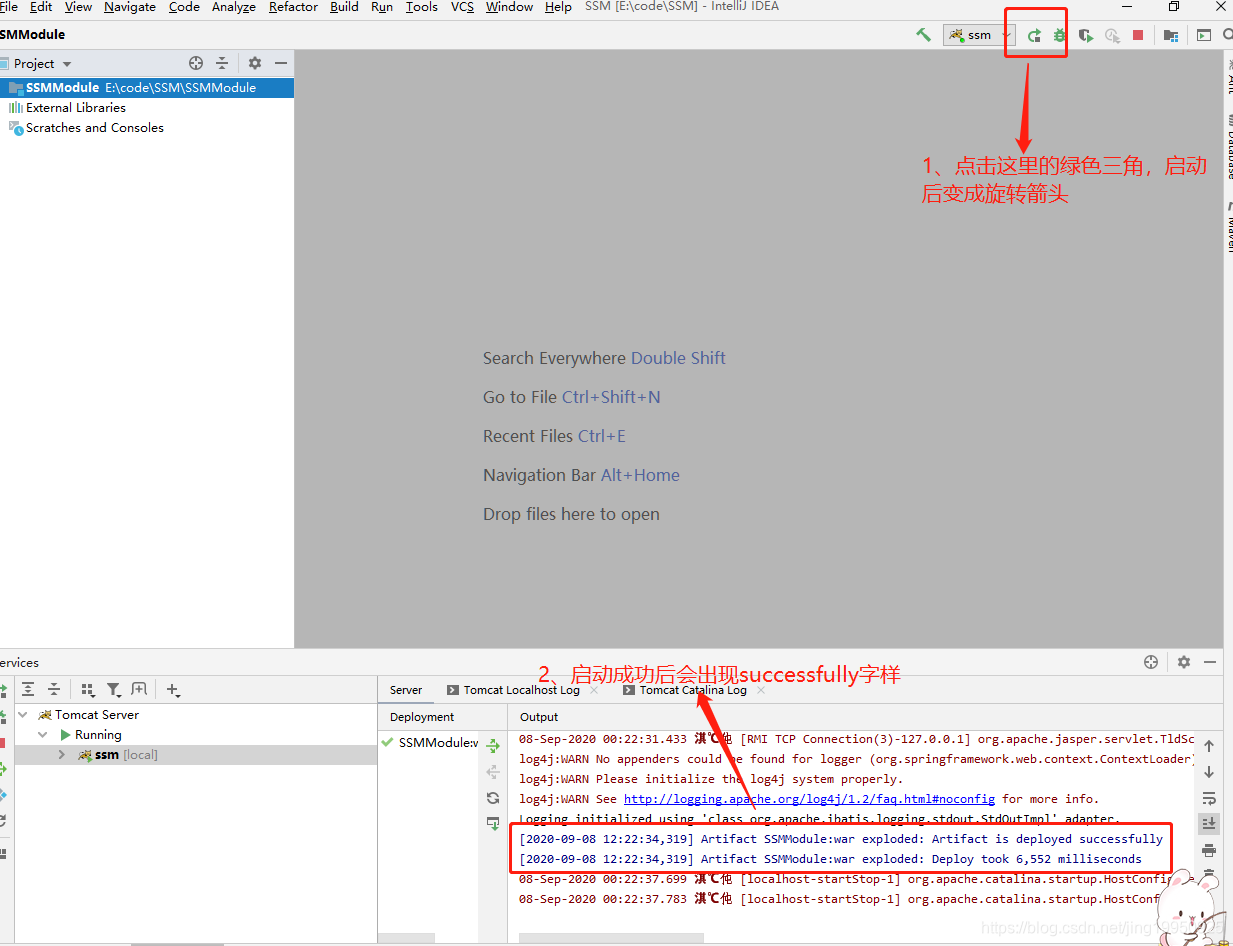Collapse all in Services toolbar
This screenshot has height=946, width=1233.
(54, 690)
